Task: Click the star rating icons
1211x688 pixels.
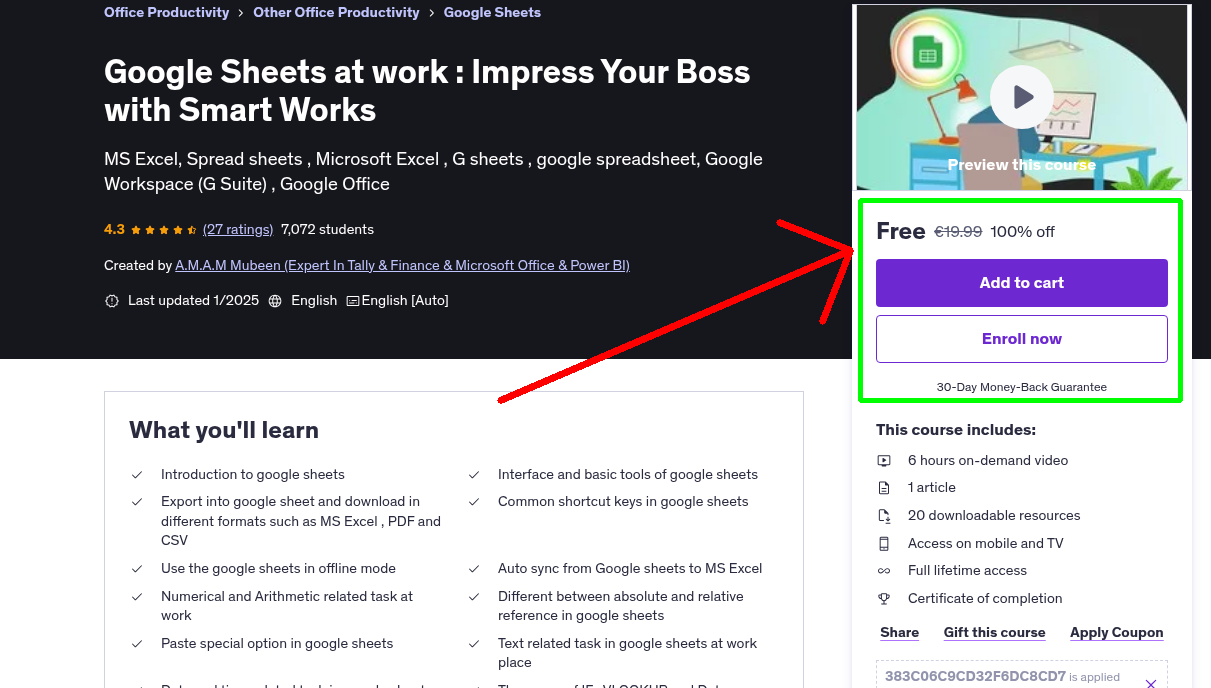Action: 164,230
